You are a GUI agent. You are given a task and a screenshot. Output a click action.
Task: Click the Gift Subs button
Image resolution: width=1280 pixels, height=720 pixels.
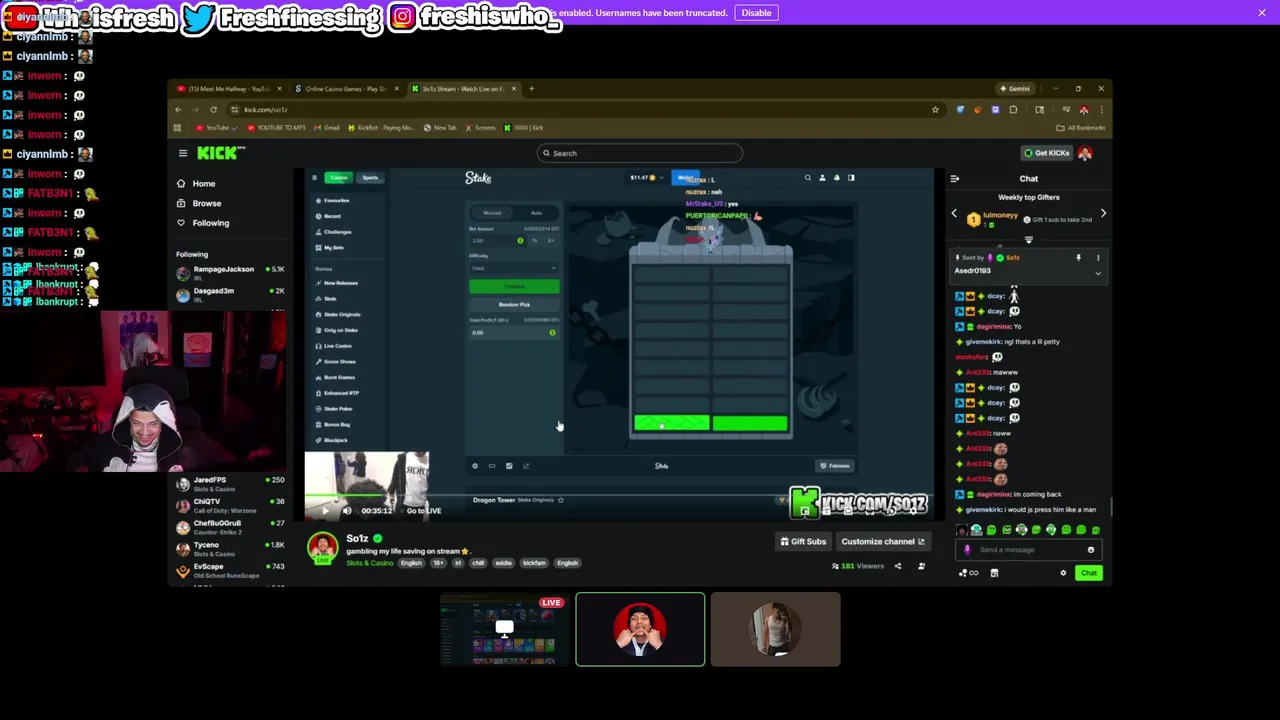804,542
